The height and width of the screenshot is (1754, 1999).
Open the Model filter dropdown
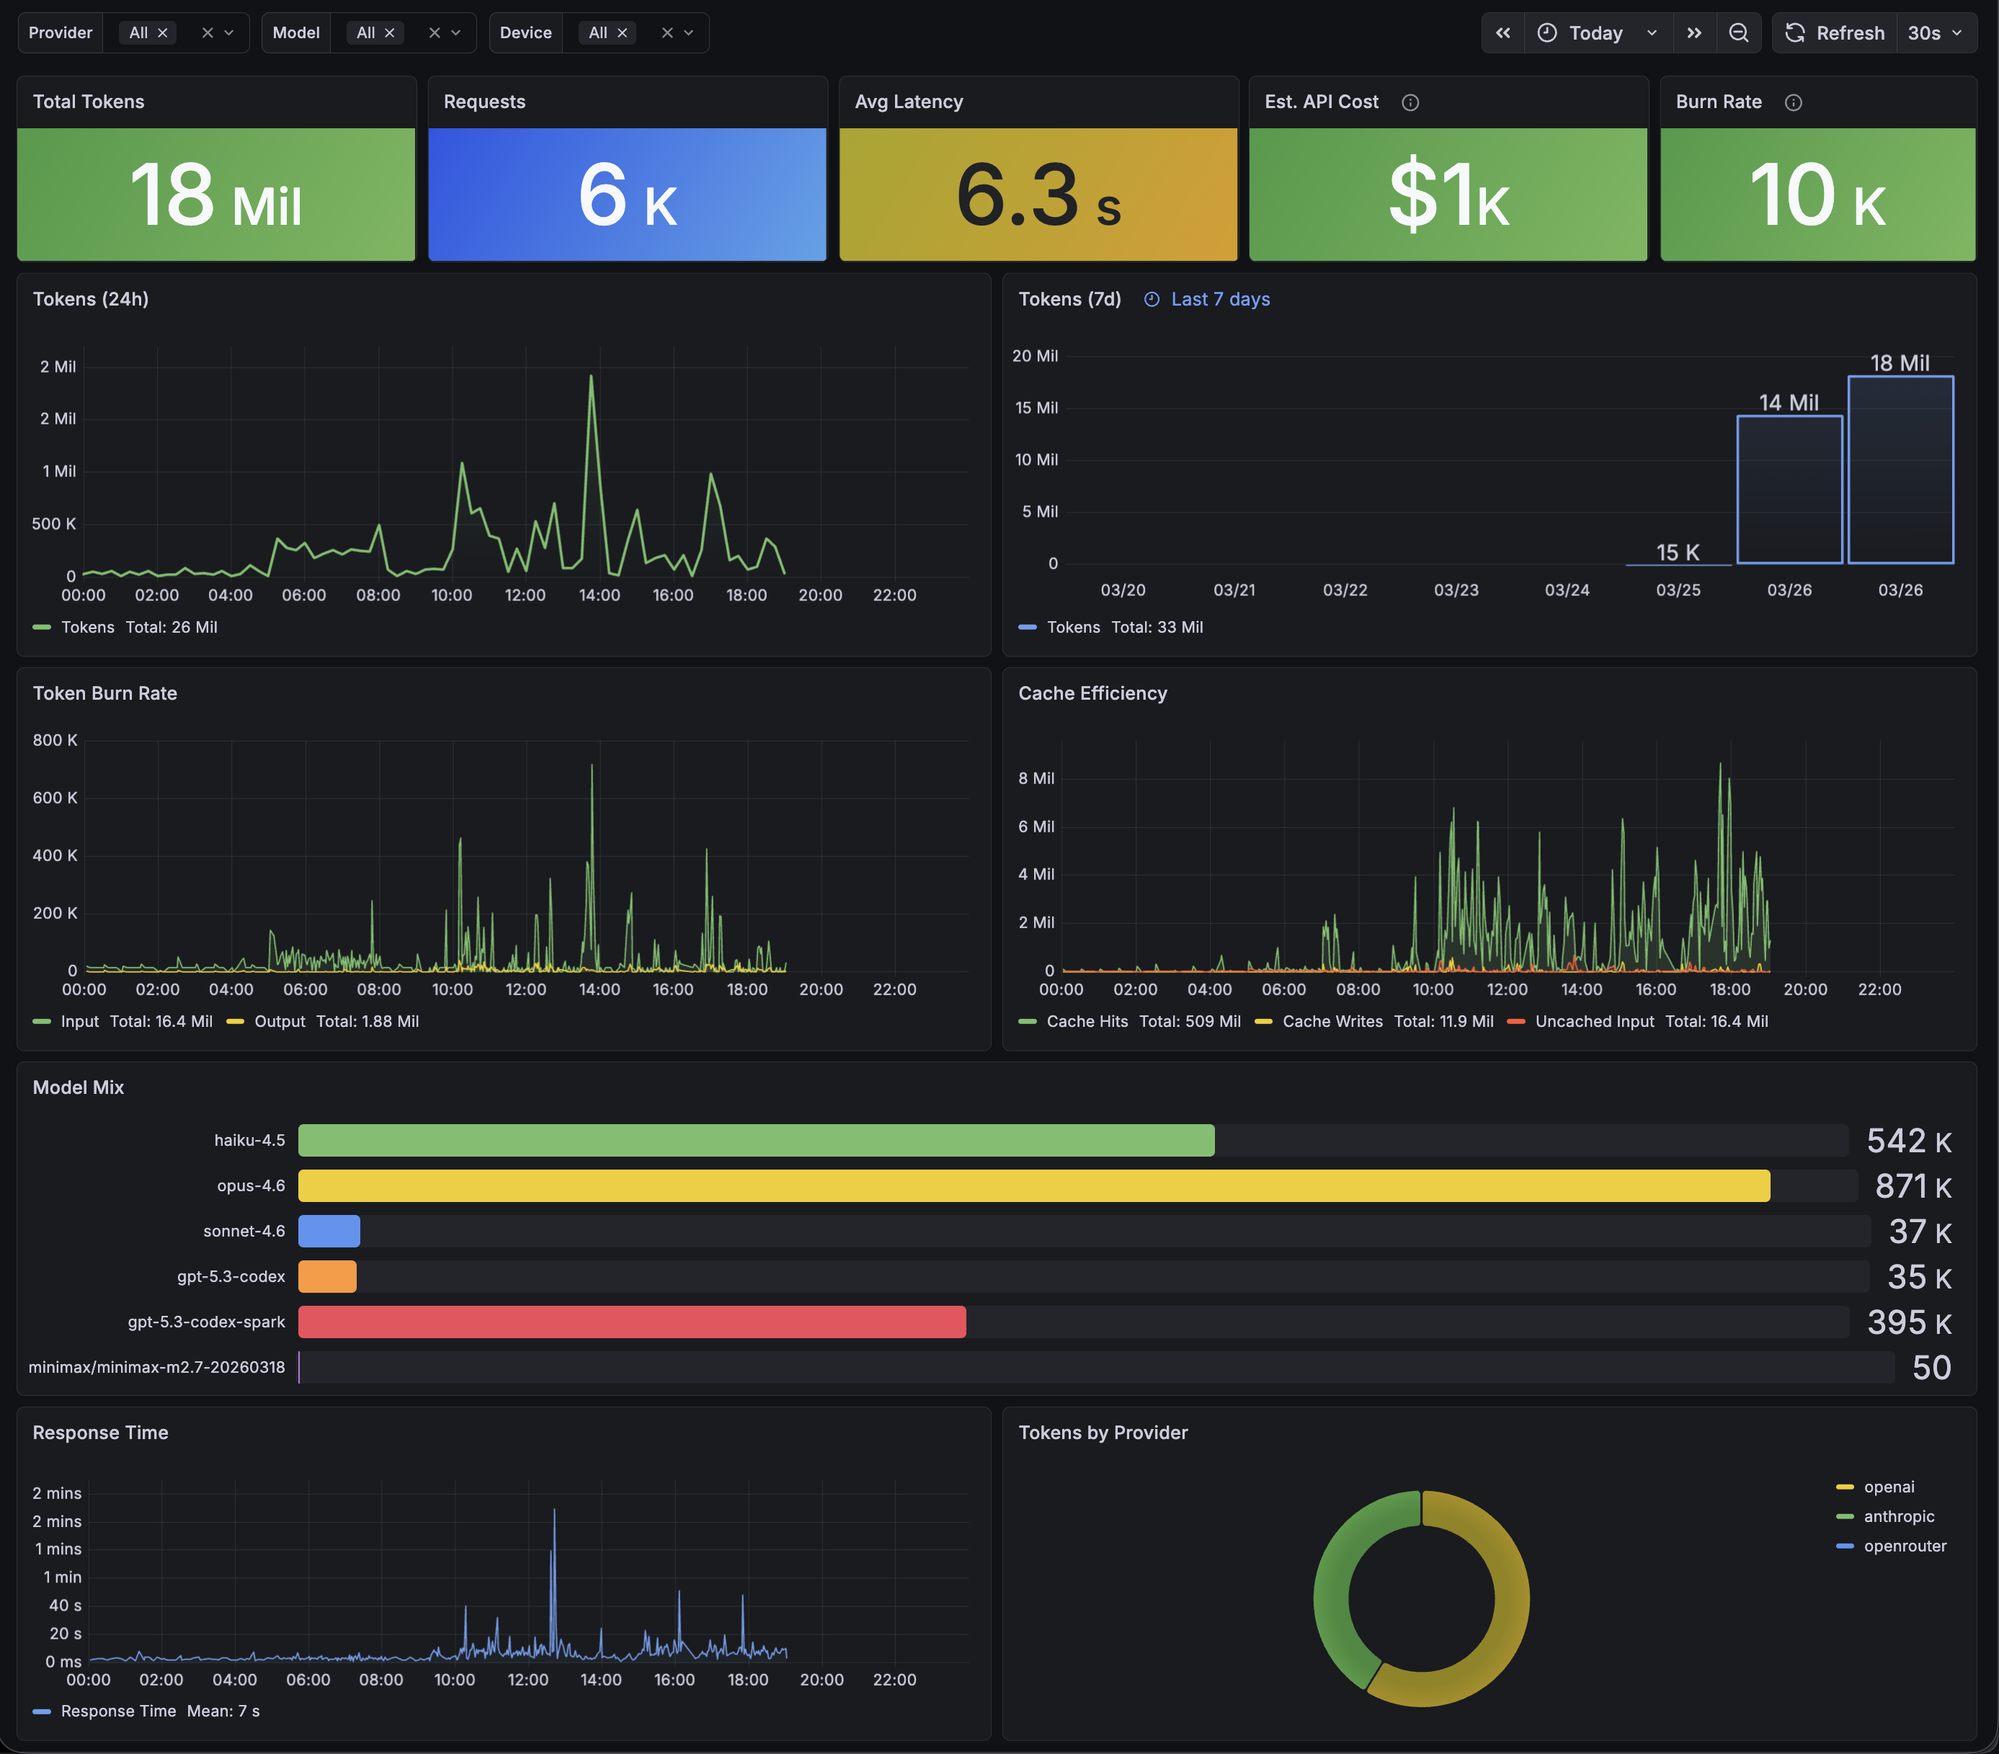click(458, 32)
